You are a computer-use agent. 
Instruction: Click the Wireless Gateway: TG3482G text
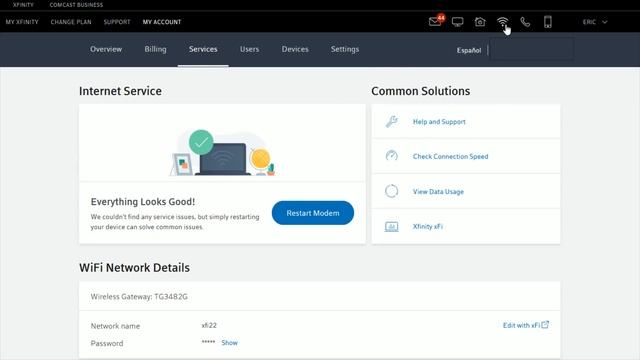pyautogui.click(x=139, y=296)
